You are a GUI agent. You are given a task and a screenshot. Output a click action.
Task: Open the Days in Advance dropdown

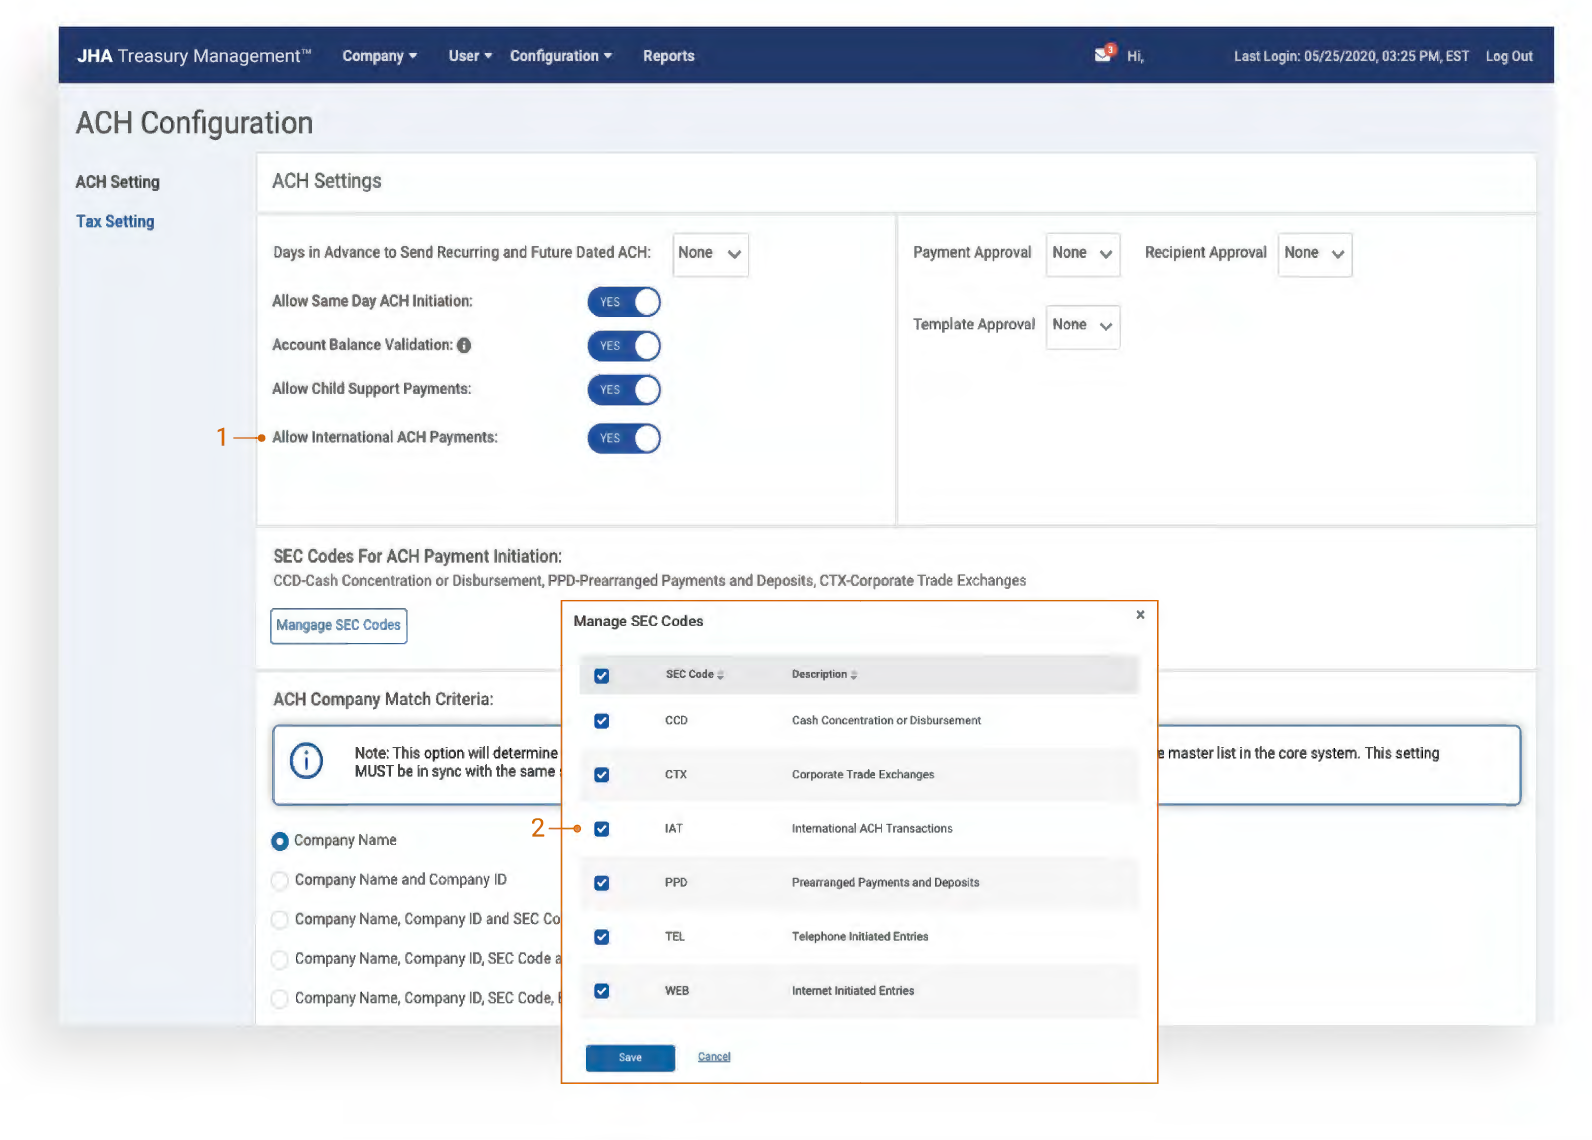tap(710, 254)
